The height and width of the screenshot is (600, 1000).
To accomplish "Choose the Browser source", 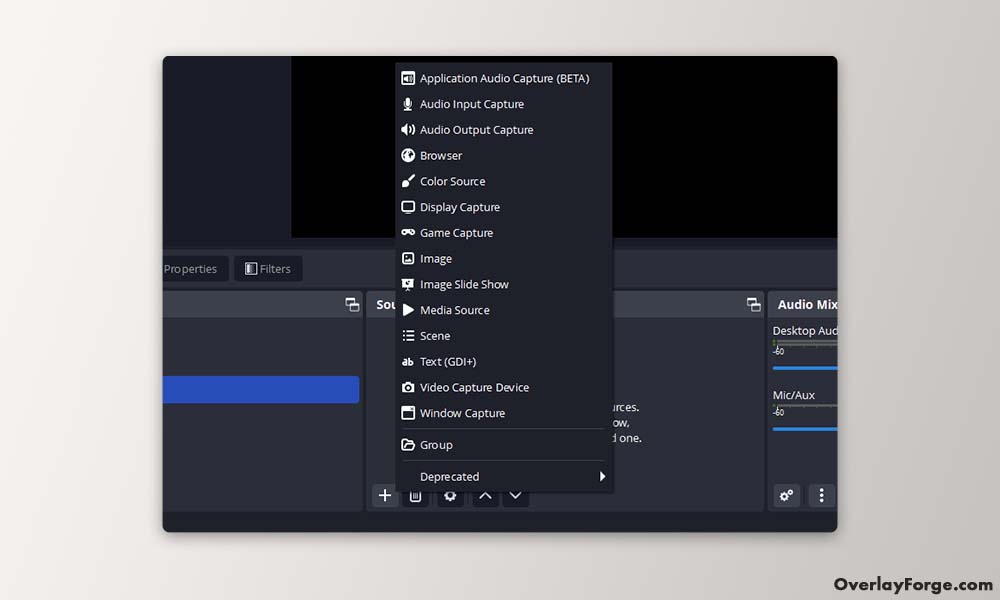I will (441, 155).
